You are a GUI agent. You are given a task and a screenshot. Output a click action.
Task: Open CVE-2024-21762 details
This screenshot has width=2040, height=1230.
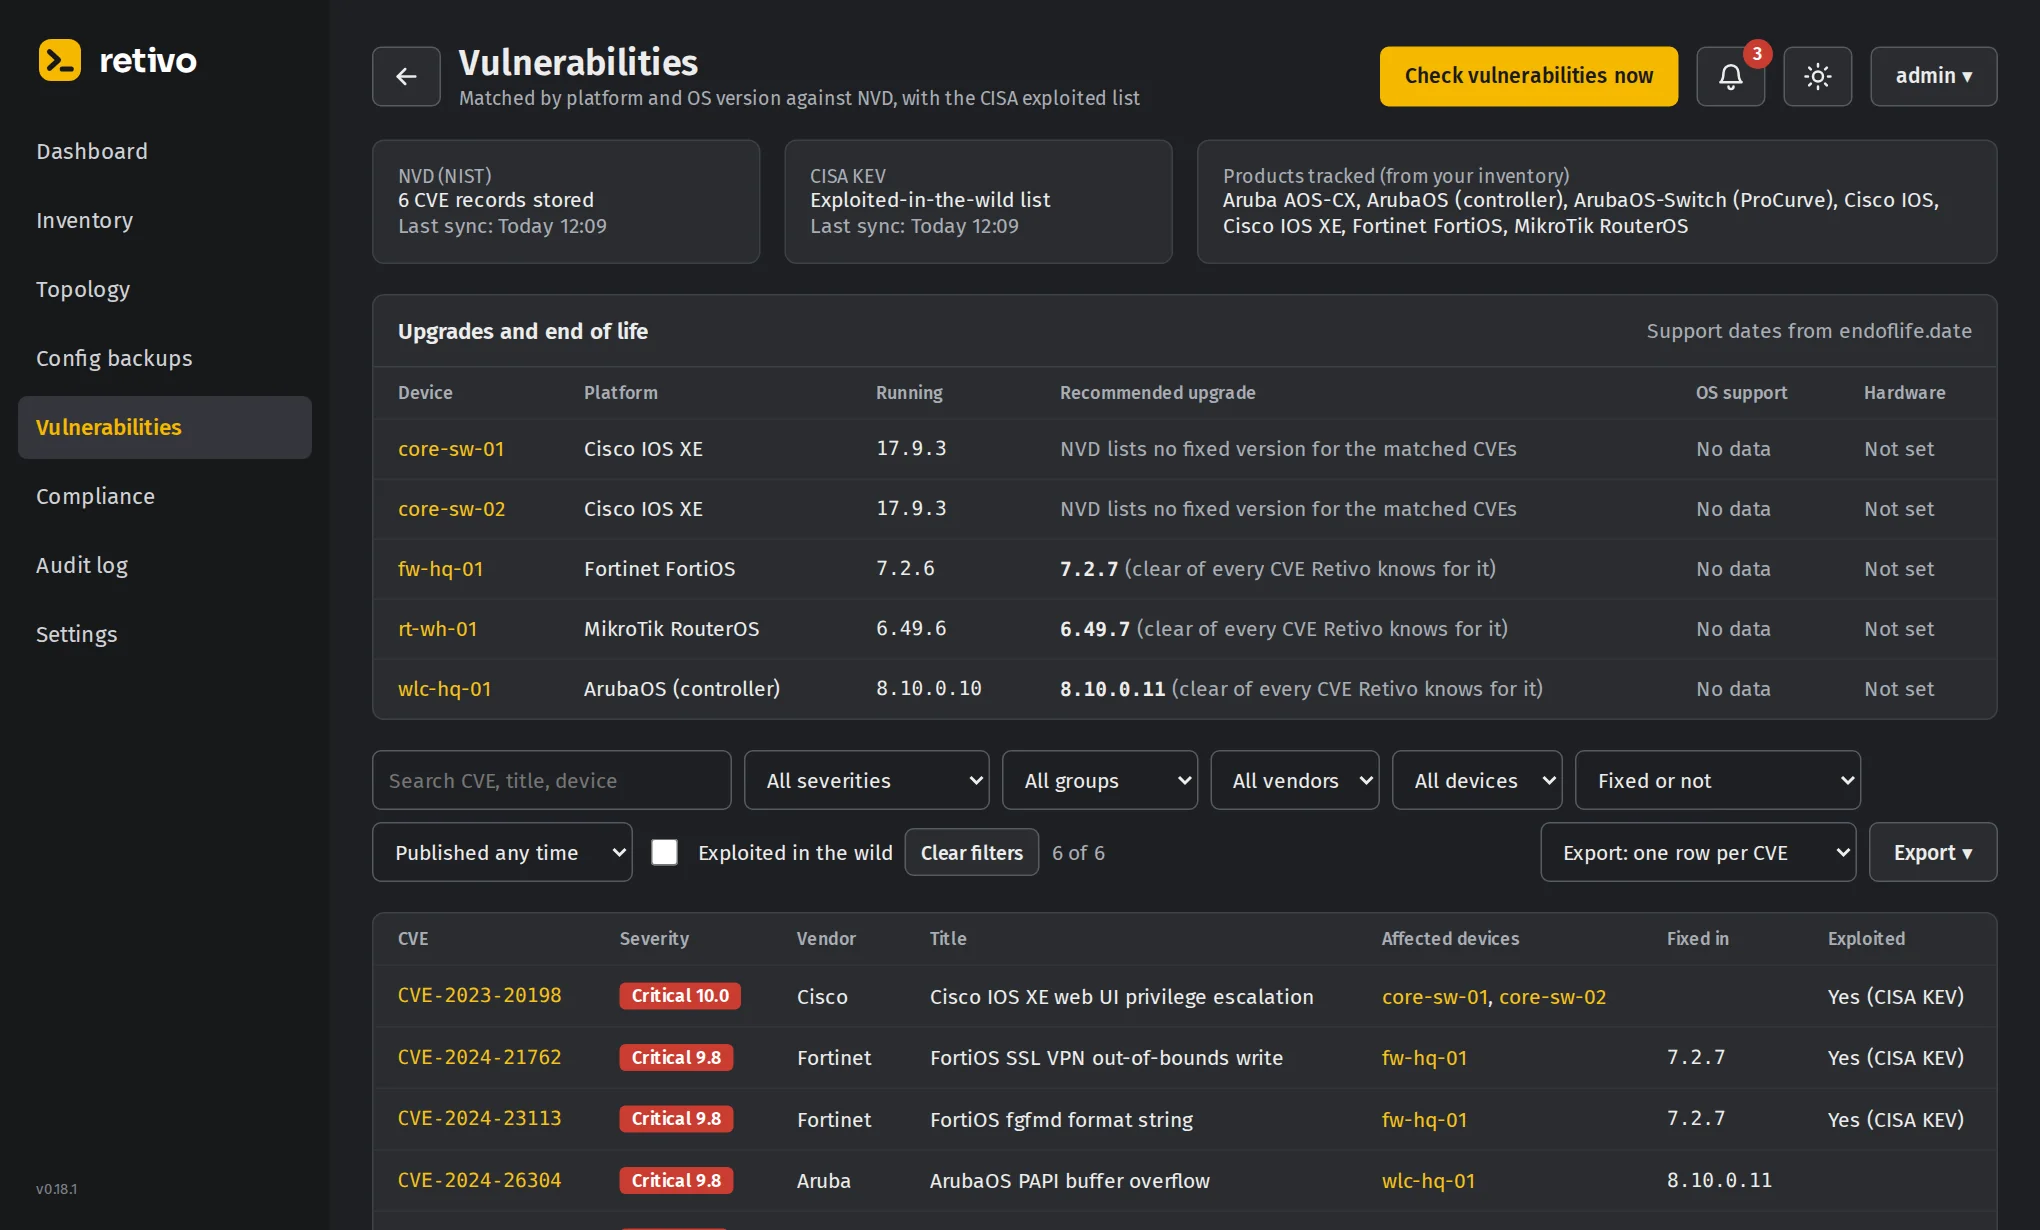pyautogui.click(x=480, y=1057)
